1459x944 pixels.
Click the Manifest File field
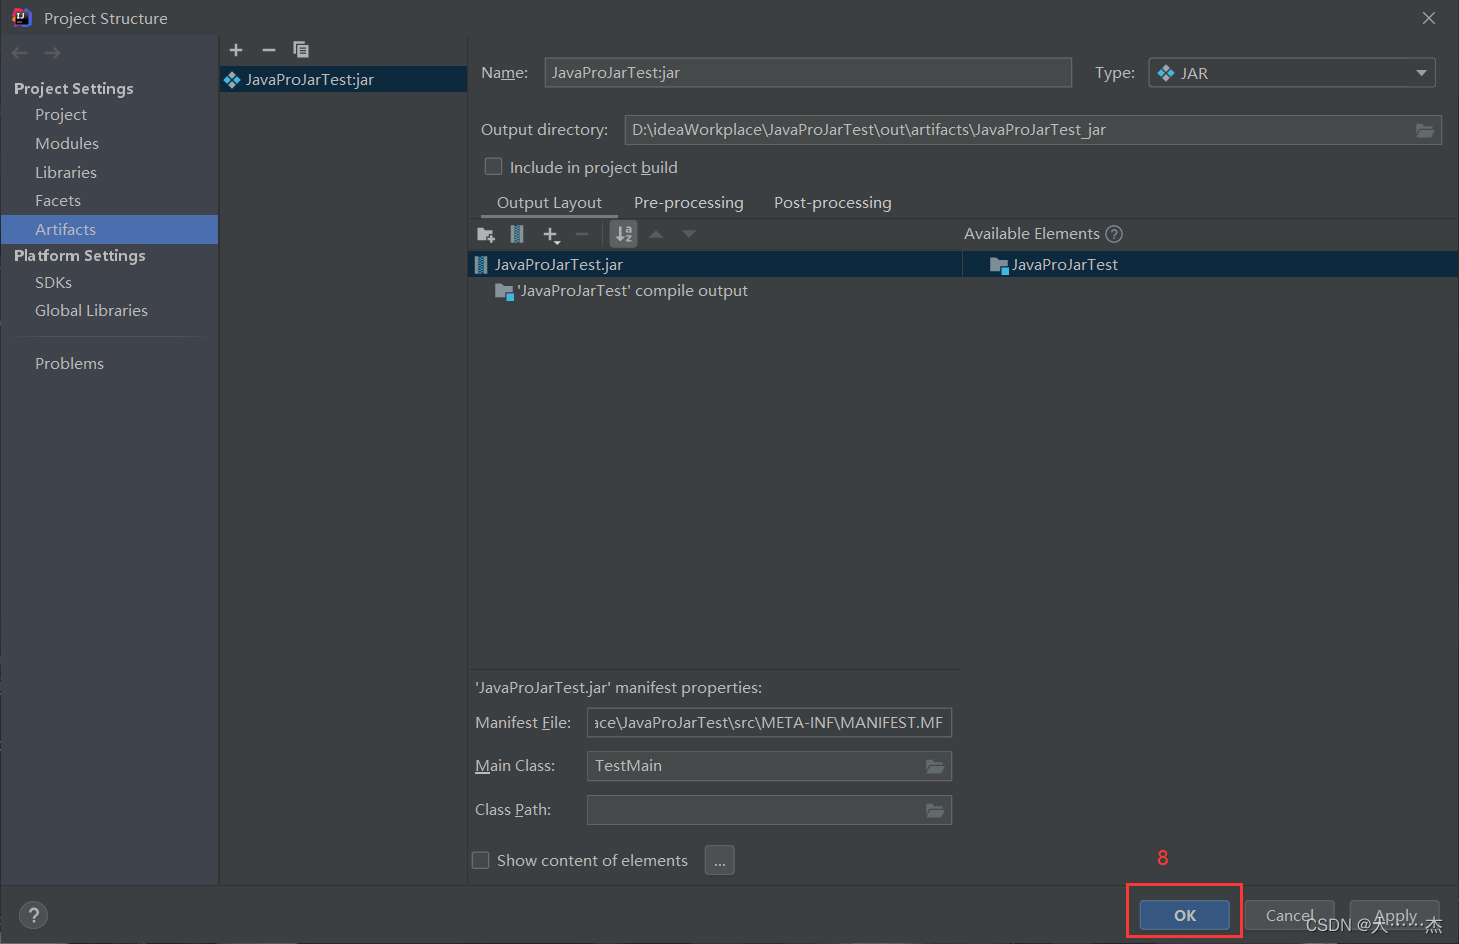(x=769, y=723)
